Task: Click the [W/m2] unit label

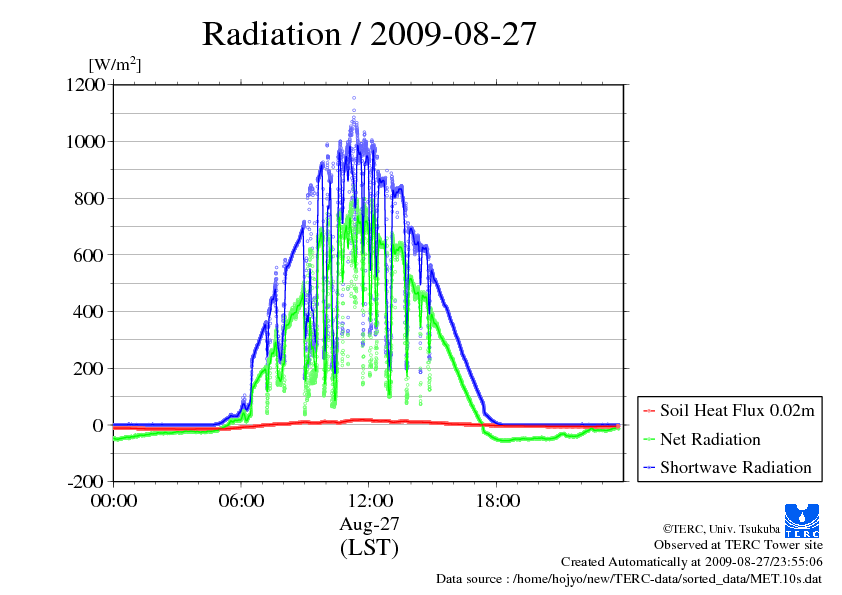Action: point(115,64)
